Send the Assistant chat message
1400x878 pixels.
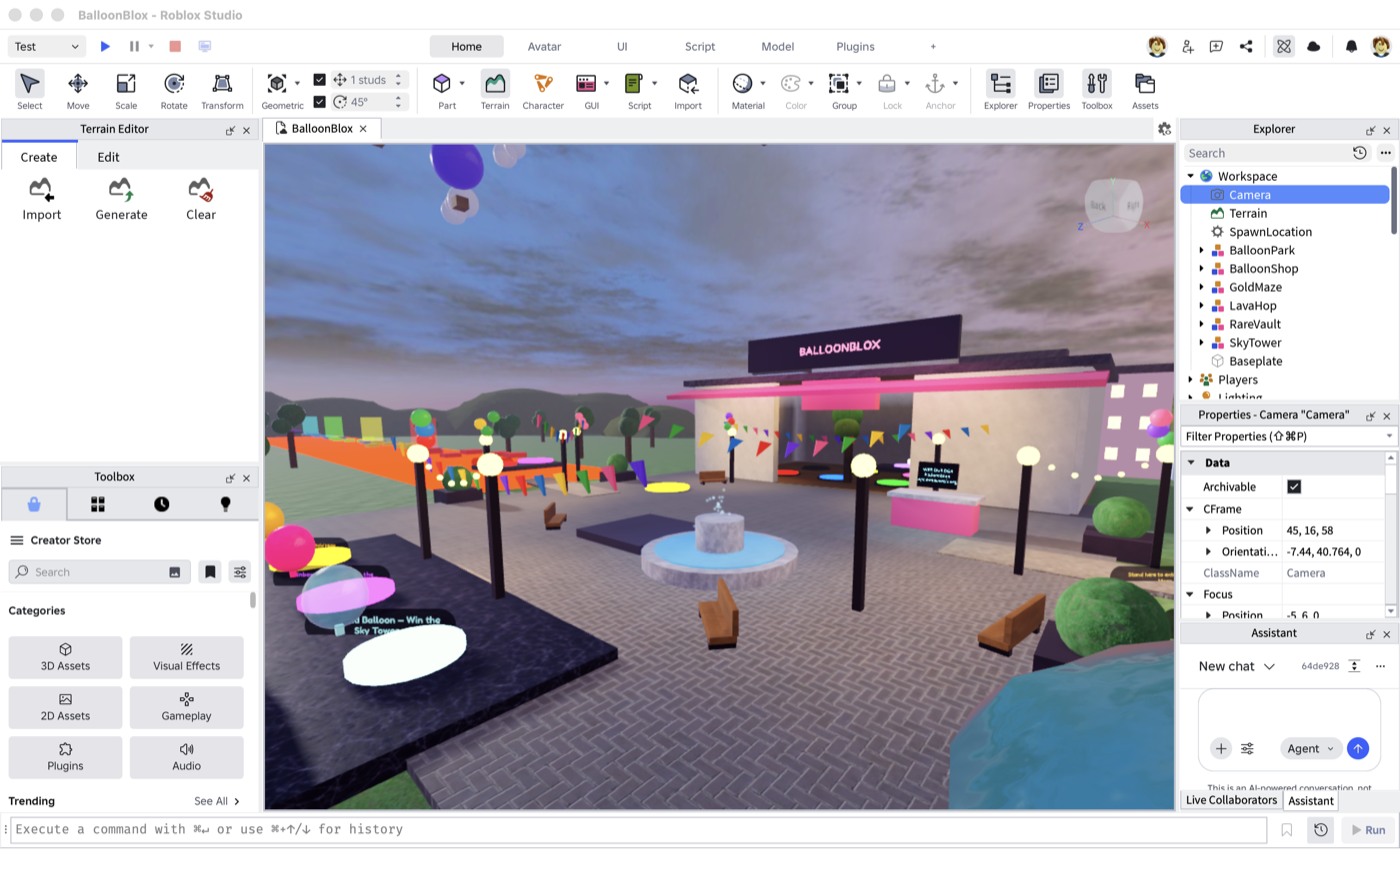pos(1357,749)
